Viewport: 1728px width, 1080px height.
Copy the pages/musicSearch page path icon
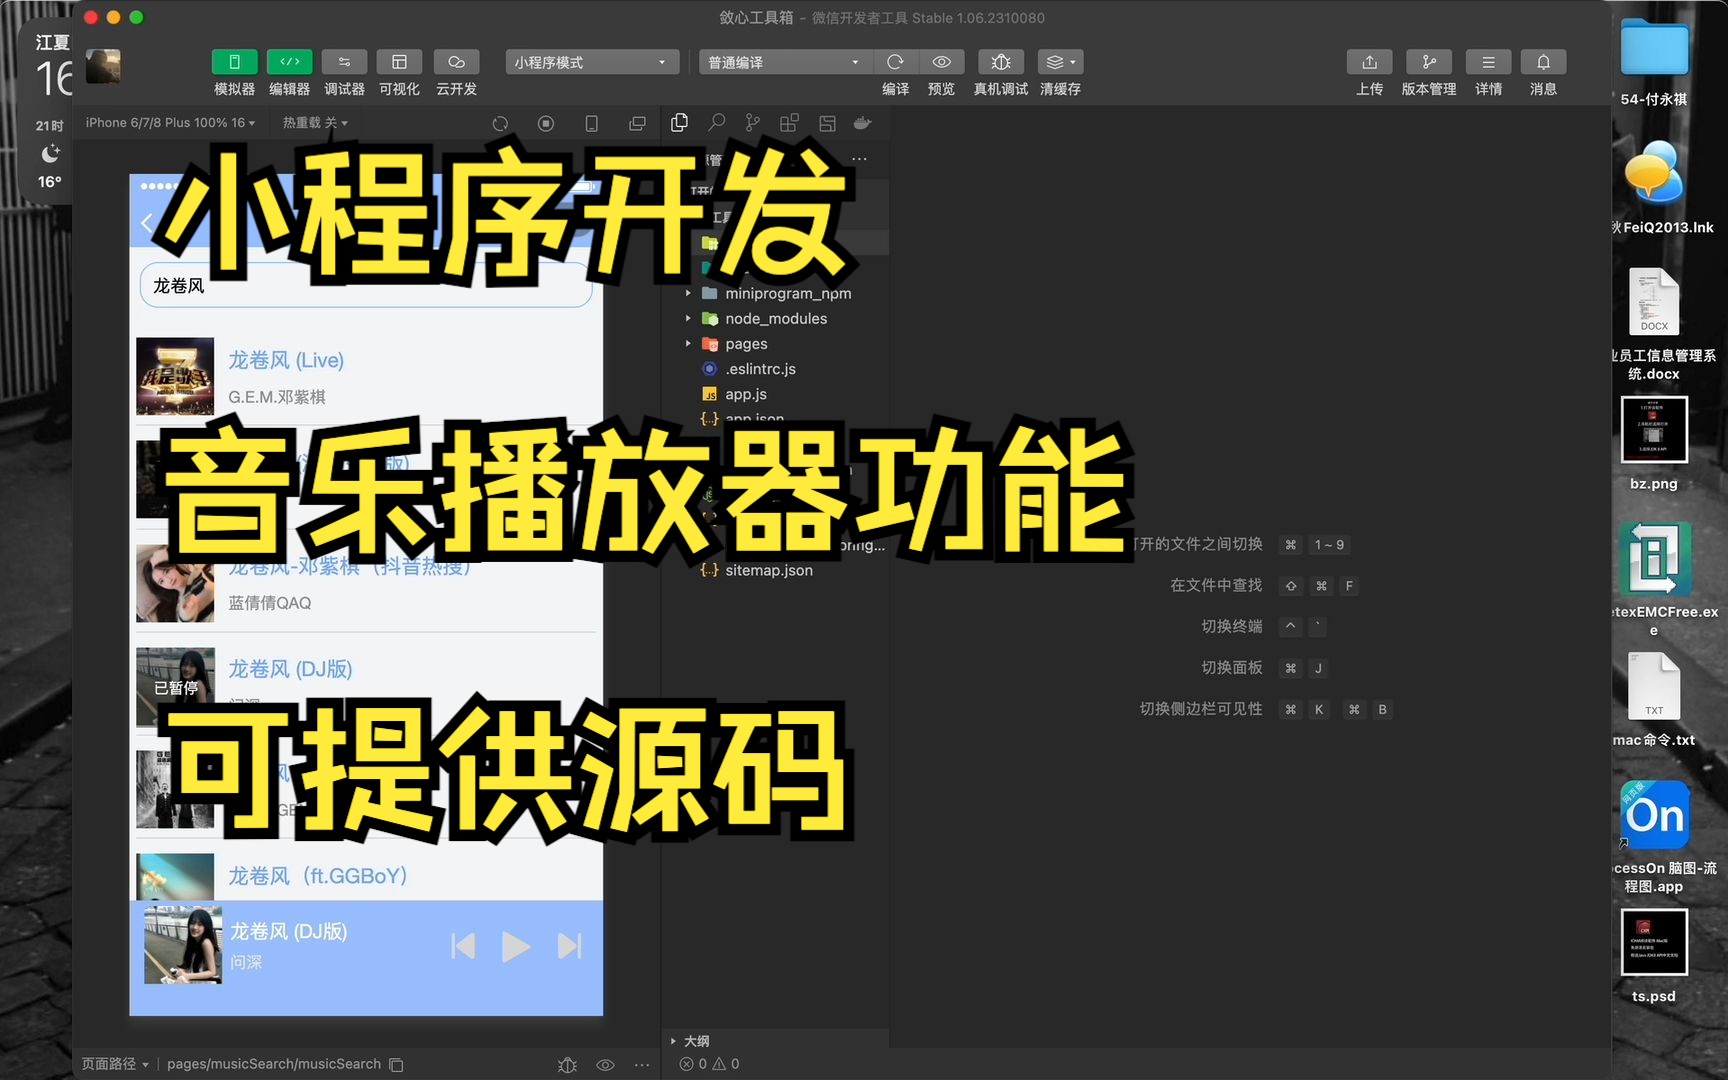tap(396, 1065)
